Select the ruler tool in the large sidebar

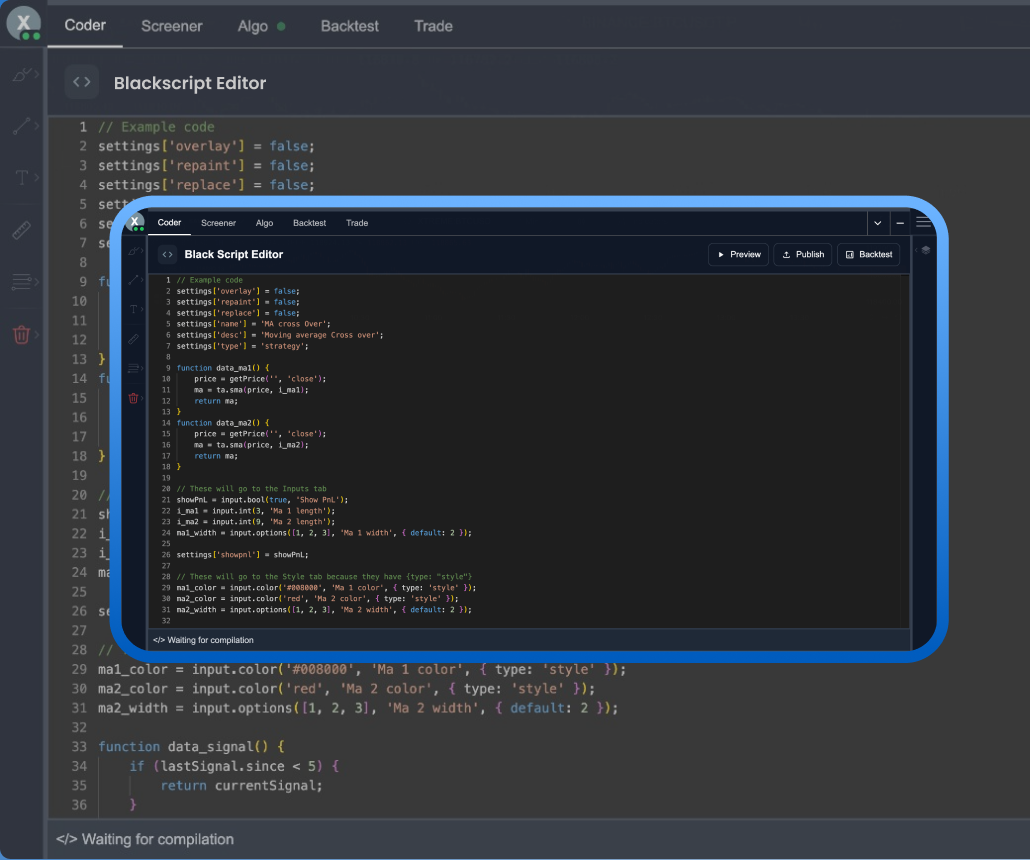point(21,230)
